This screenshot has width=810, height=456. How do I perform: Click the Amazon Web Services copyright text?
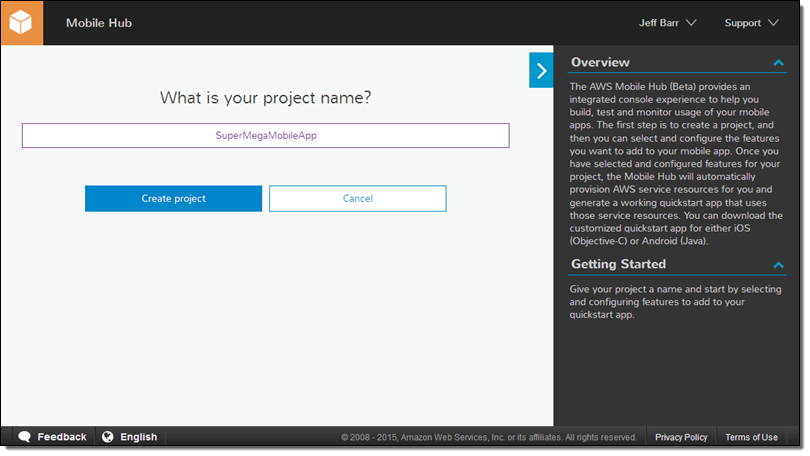coord(489,438)
